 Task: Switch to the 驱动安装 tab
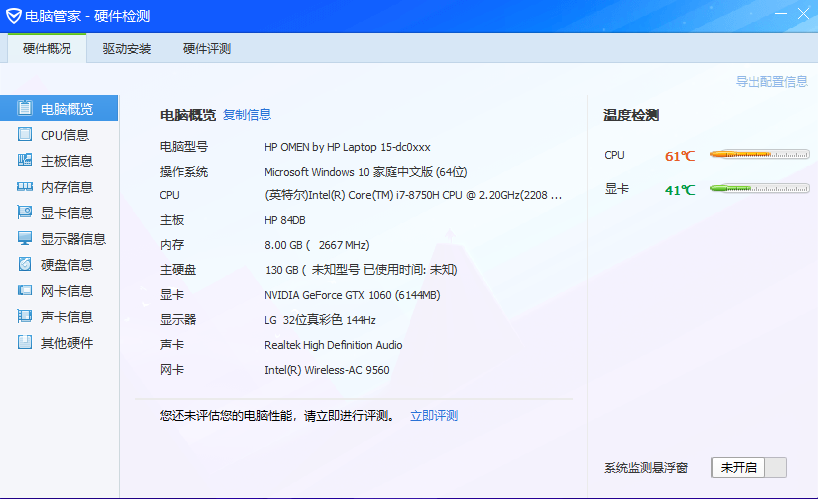coord(127,49)
